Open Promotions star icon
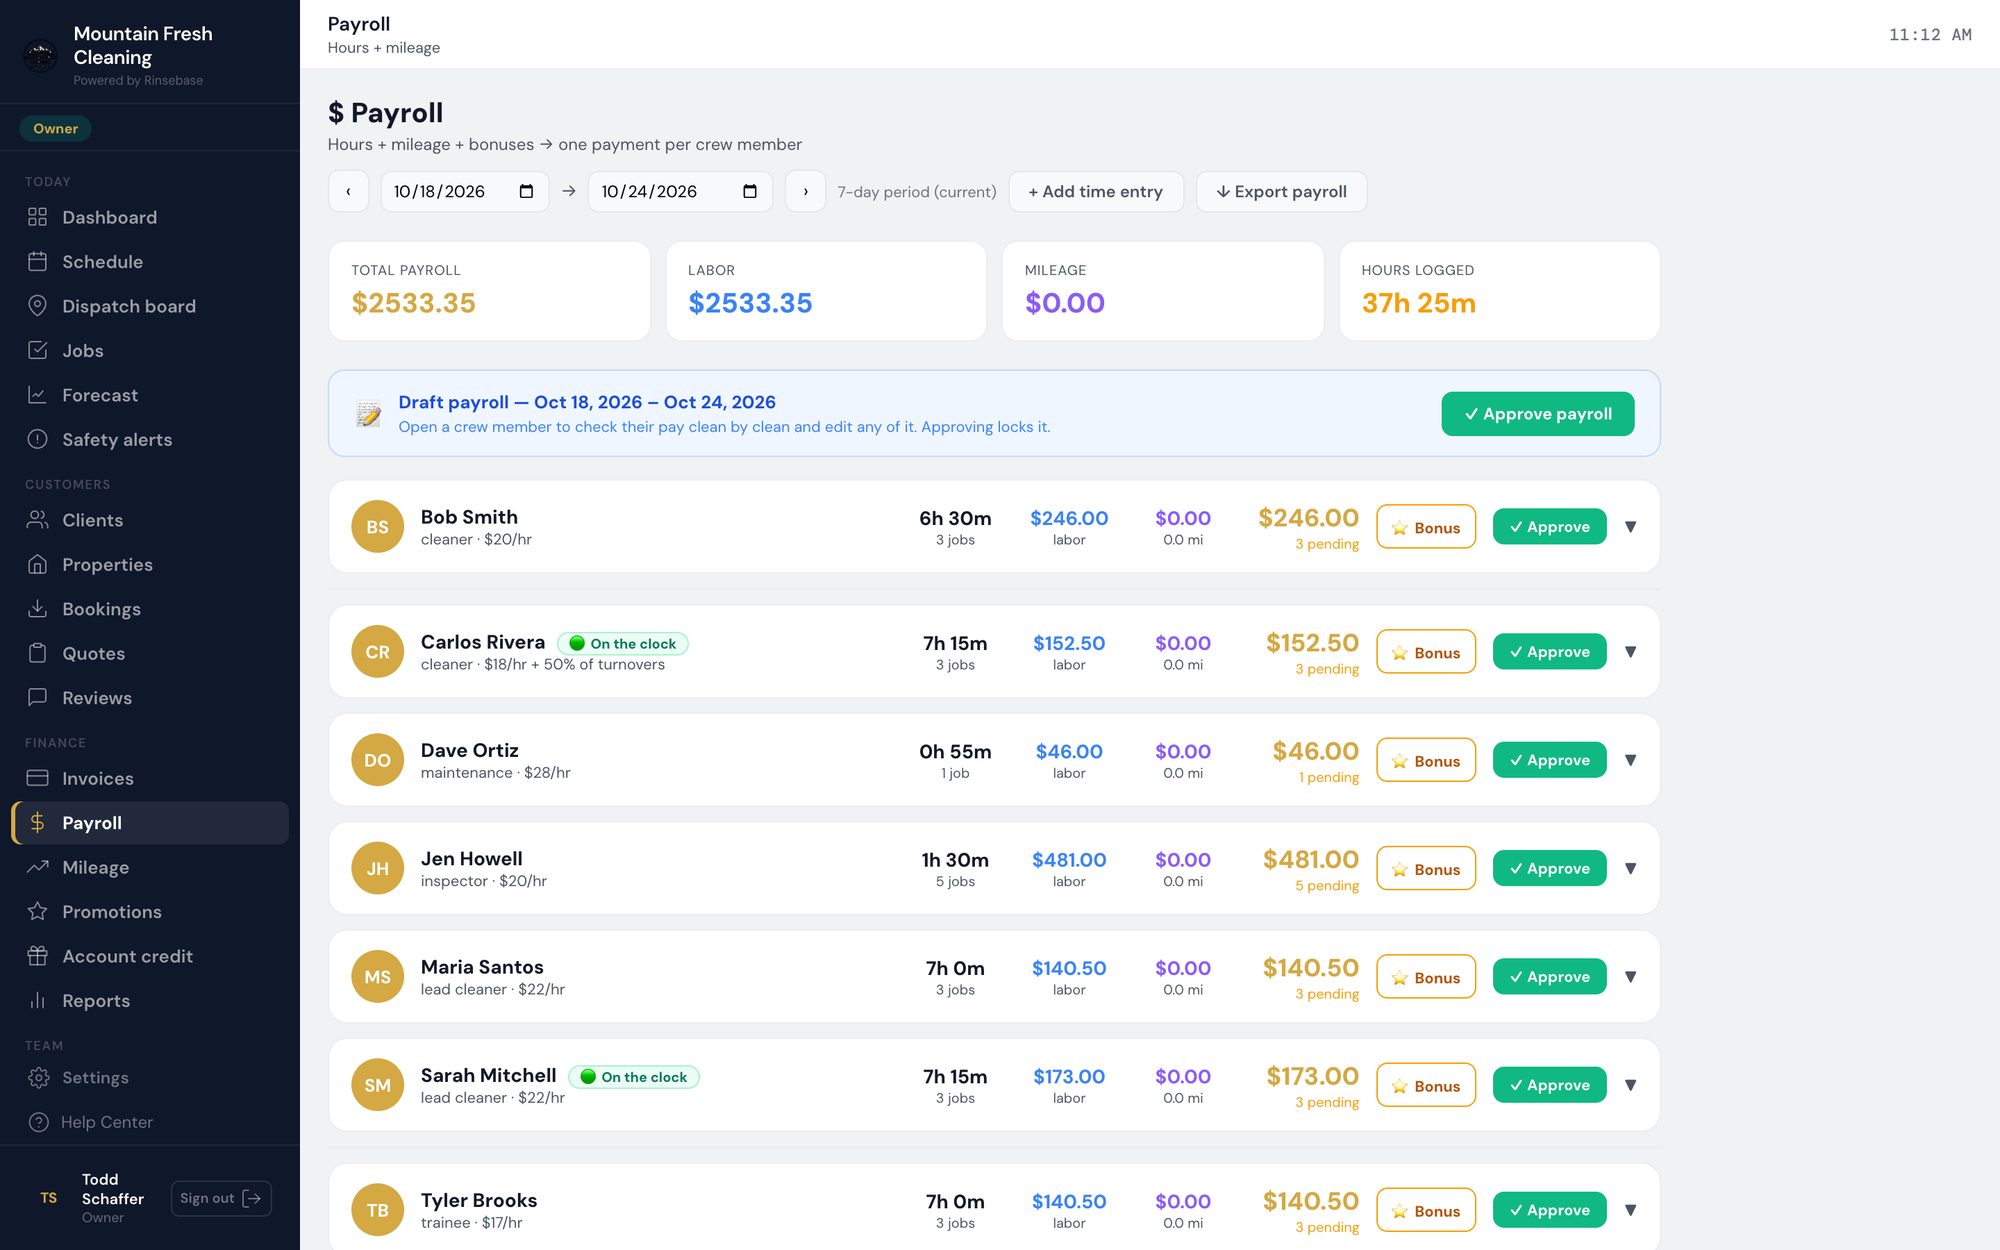Image resolution: width=2000 pixels, height=1250 pixels. point(38,912)
